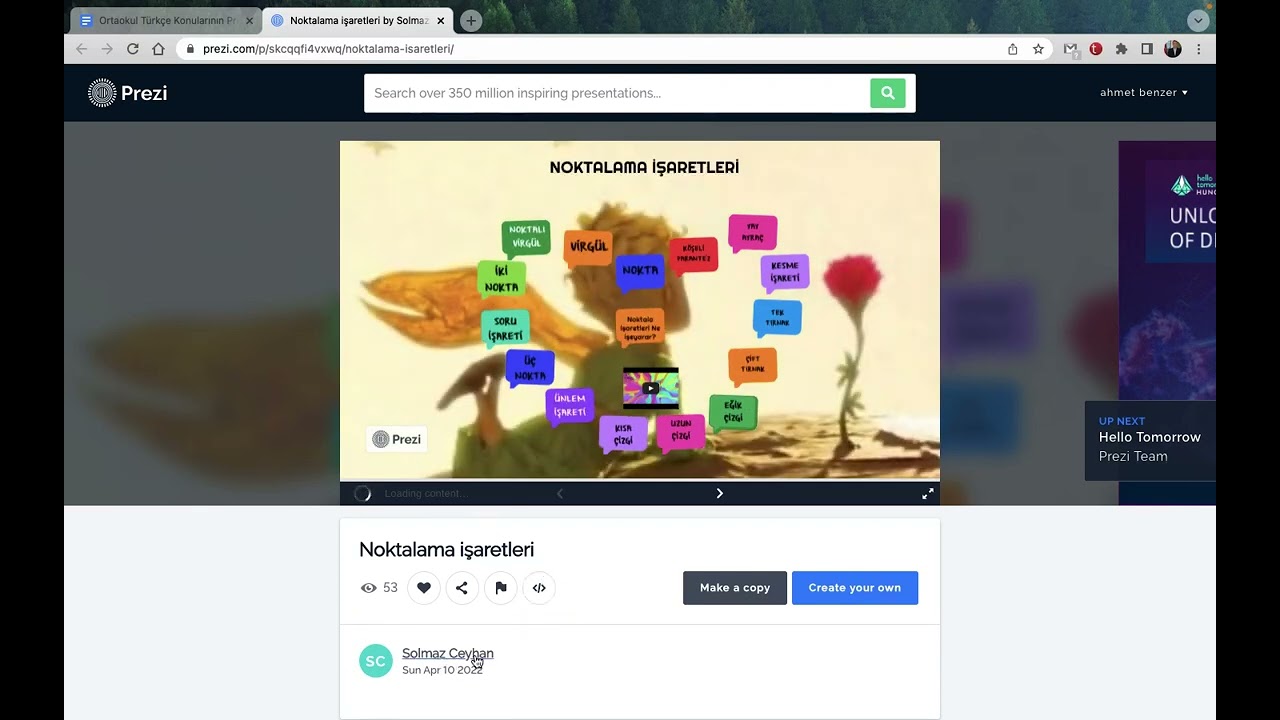Click the Sun Apr 10 2022 date
The height and width of the screenshot is (720, 1280).
click(442, 670)
